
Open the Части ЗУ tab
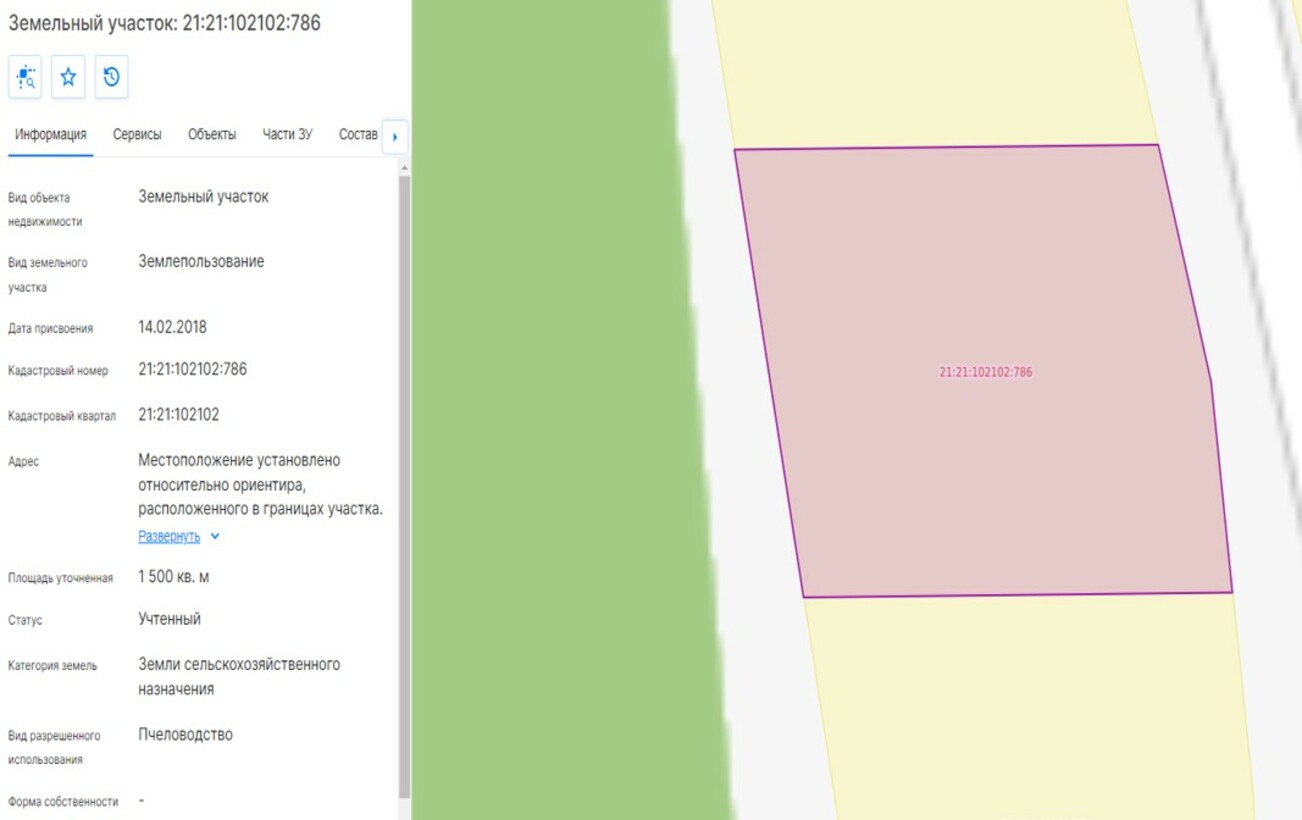(287, 135)
